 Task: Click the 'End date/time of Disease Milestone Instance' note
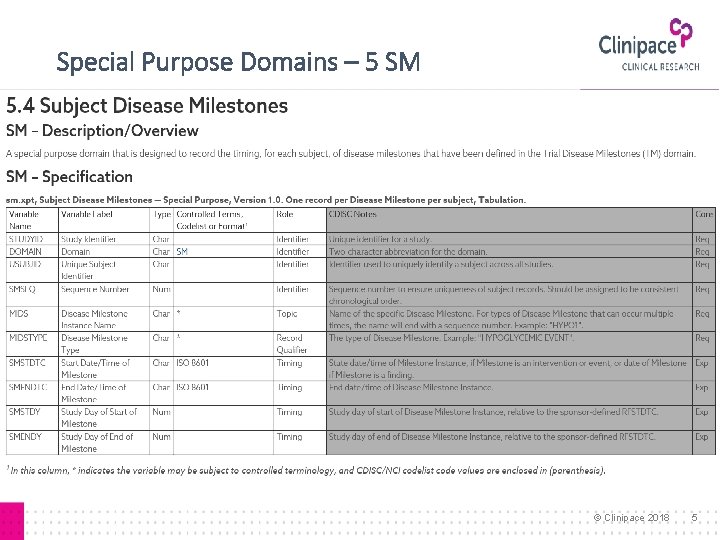click(411, 387)
